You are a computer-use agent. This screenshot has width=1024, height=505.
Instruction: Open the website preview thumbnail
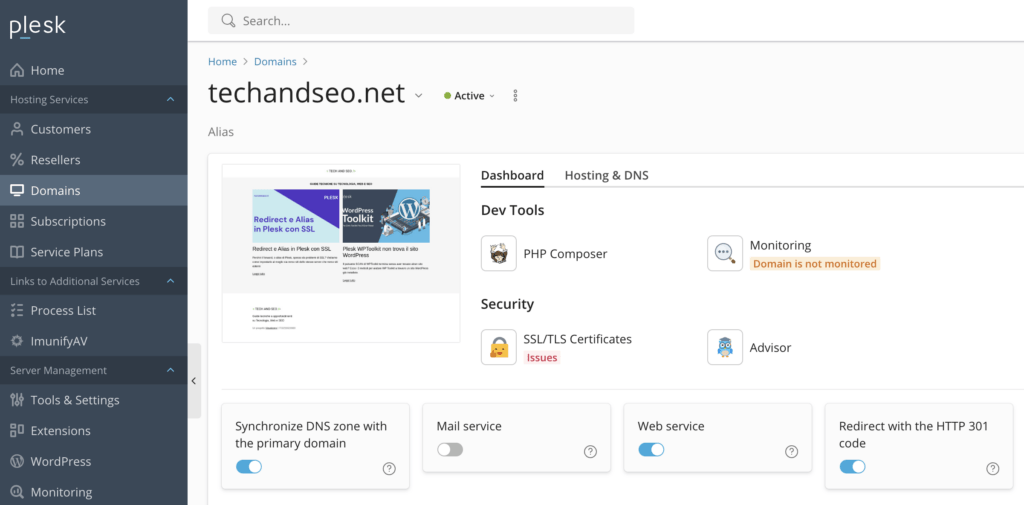click(341, 253)
